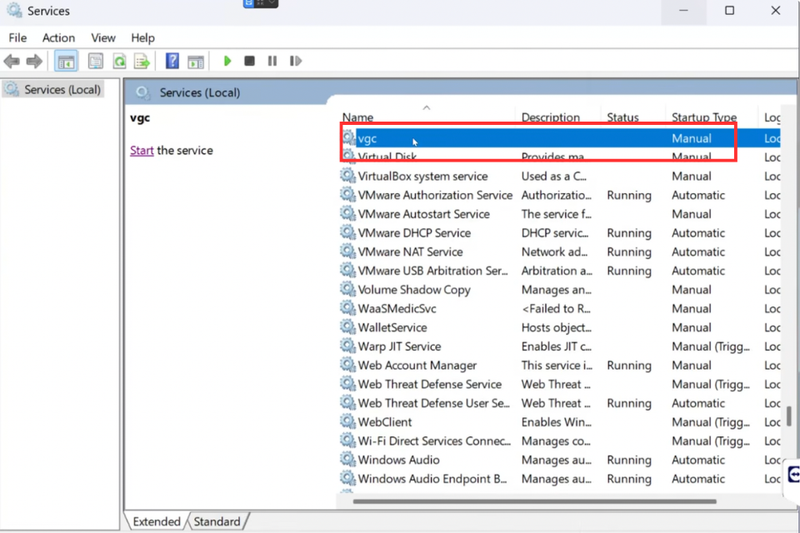Image resolution: width=800 pixels, height=533 pixels.
Task: Click Automatic startup type of VMware DHCP Service
Action: click(698, 233)
